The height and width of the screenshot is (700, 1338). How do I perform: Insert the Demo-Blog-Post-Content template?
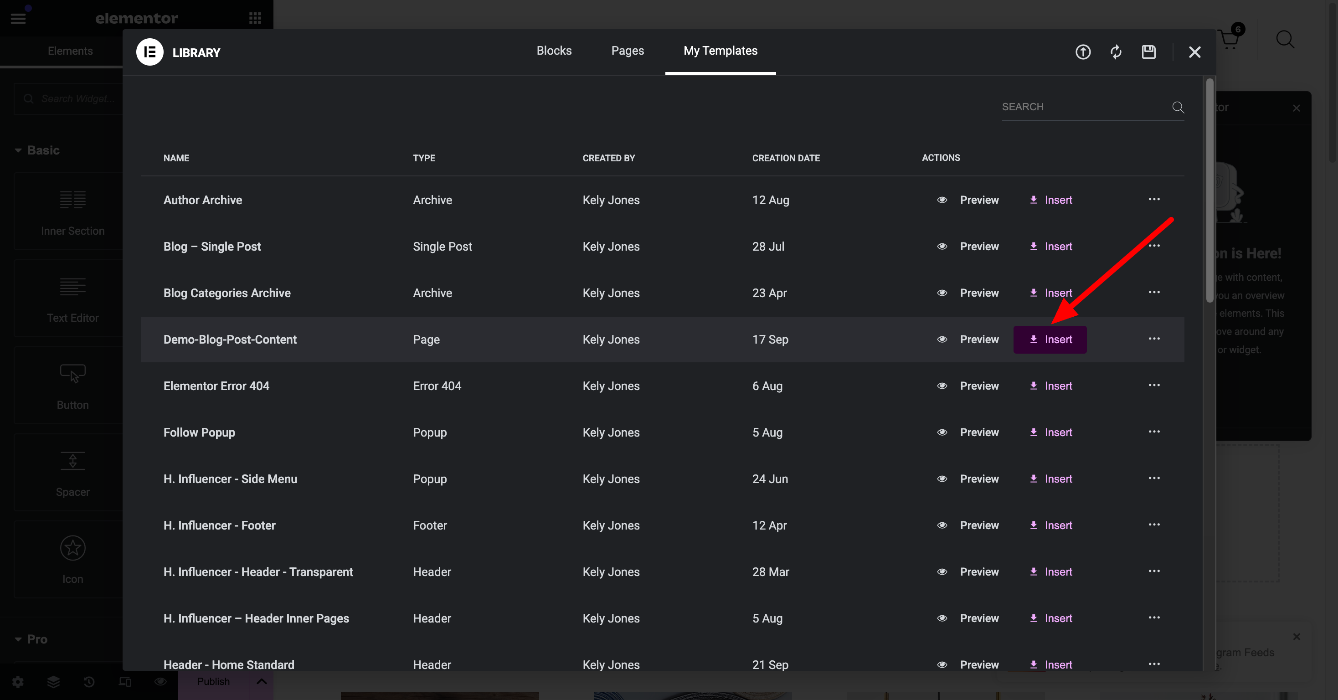coord(1050,339)
